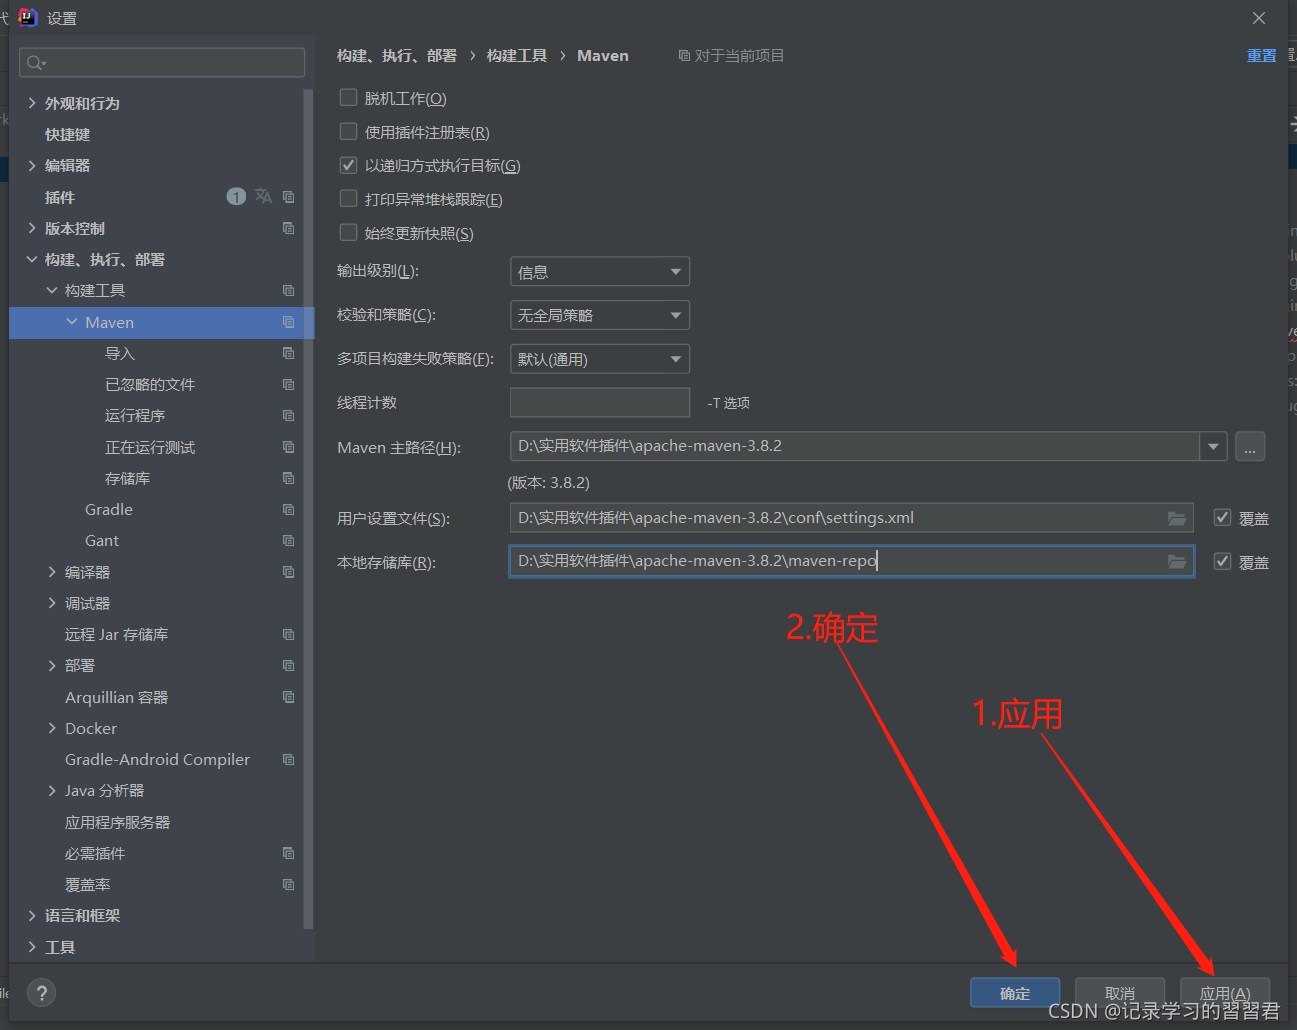Click the help question mark button
Viewport: 1297px width, 1030px height.
pos(41,993)
